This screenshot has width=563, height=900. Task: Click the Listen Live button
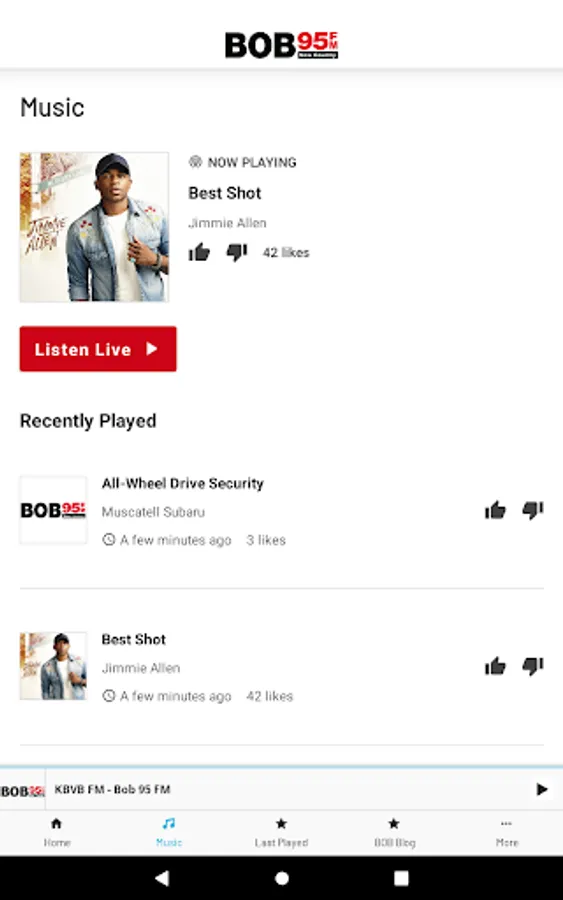pos(98,349)
